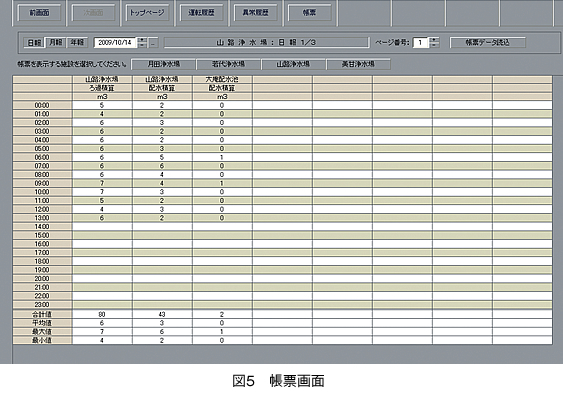The image size is (563, 393).
Task: Click total value 43 in 合計値 row
Action: pos(162,314)
